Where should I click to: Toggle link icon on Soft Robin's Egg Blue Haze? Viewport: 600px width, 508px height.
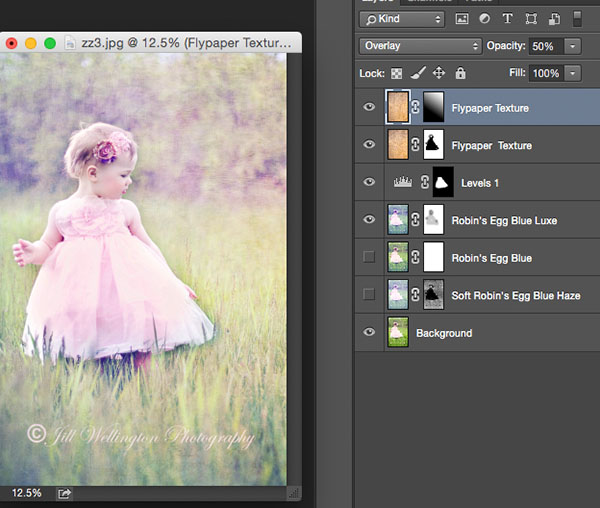pyautogui.click(x=416, y=294)
